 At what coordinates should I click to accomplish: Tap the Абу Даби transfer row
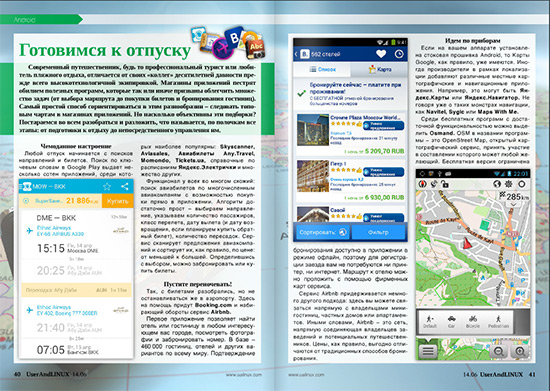pyautogui.click(x=76, y=290)
